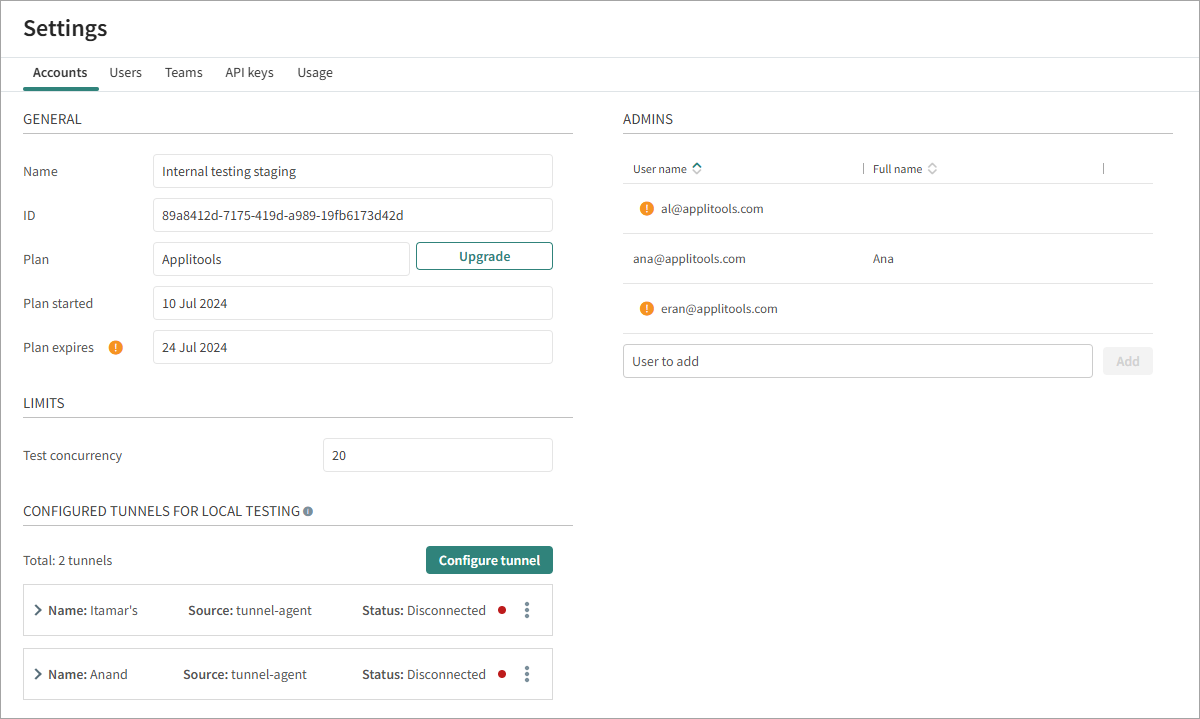Click the Test concurrency label
Screen dimensions: 1200x719
[x=73, y=455]
